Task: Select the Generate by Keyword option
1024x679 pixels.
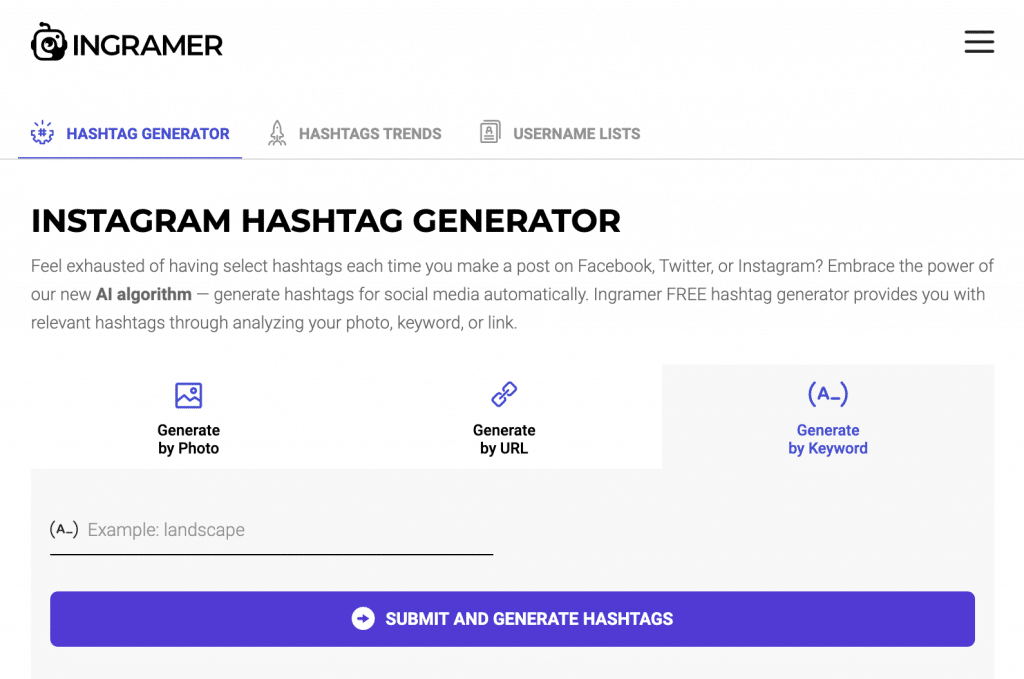Action: click(x=828, y=417)
